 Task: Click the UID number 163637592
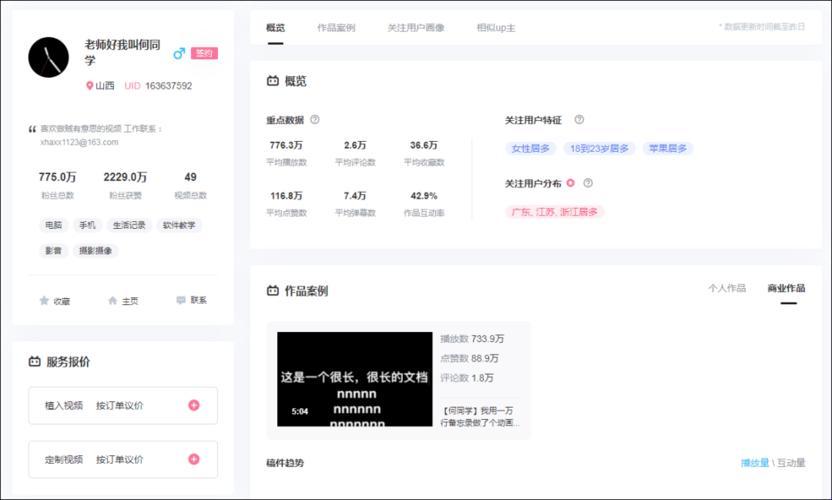(169, 85)
